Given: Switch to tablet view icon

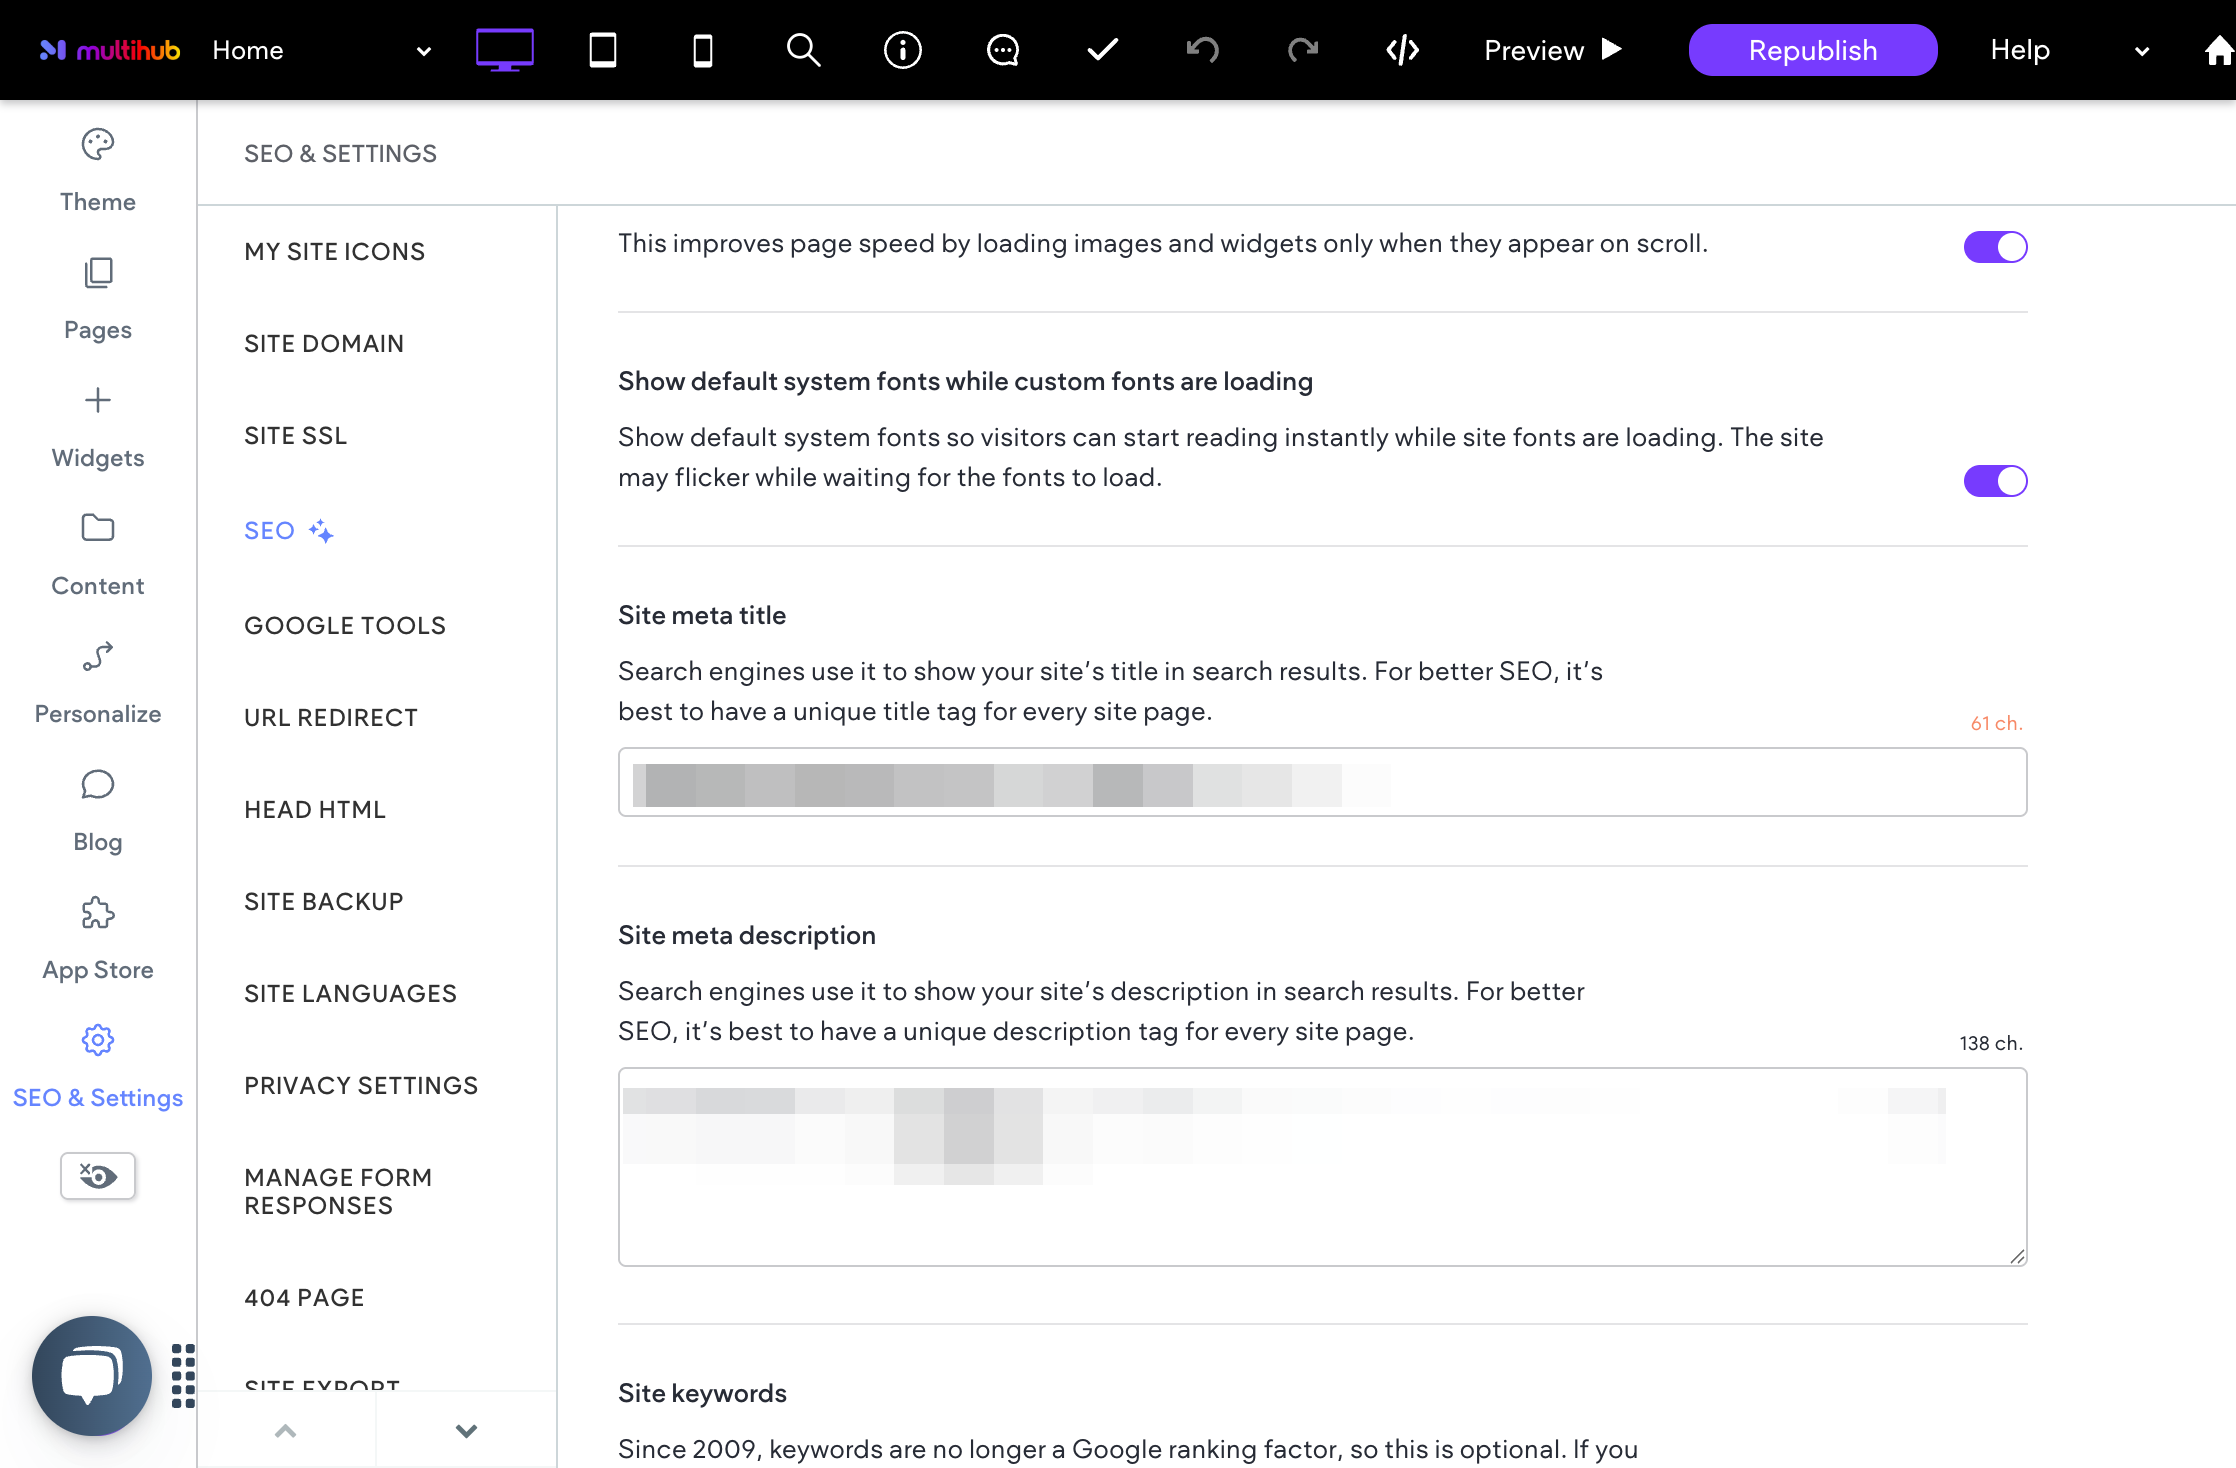Looking at the screenshot, I should pos(603,50).
